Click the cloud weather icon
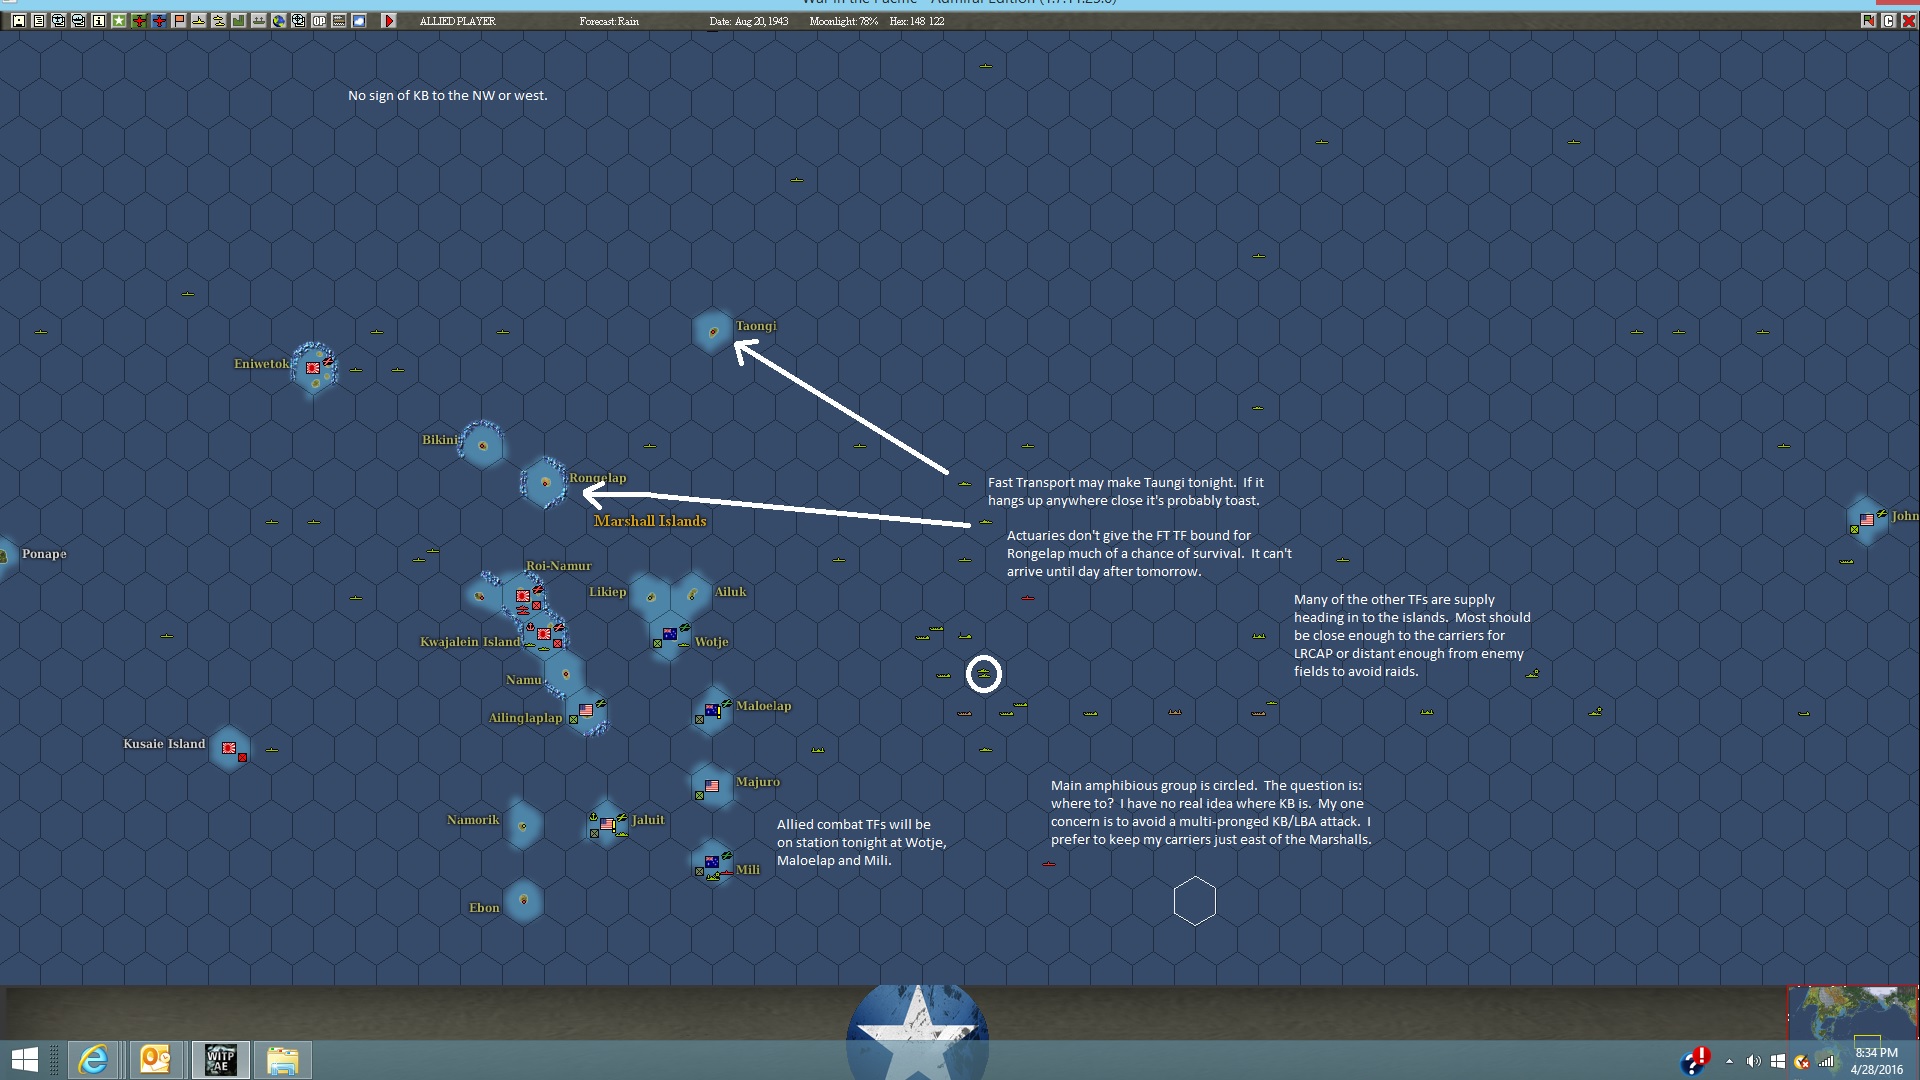 click(x=359, y=21)
